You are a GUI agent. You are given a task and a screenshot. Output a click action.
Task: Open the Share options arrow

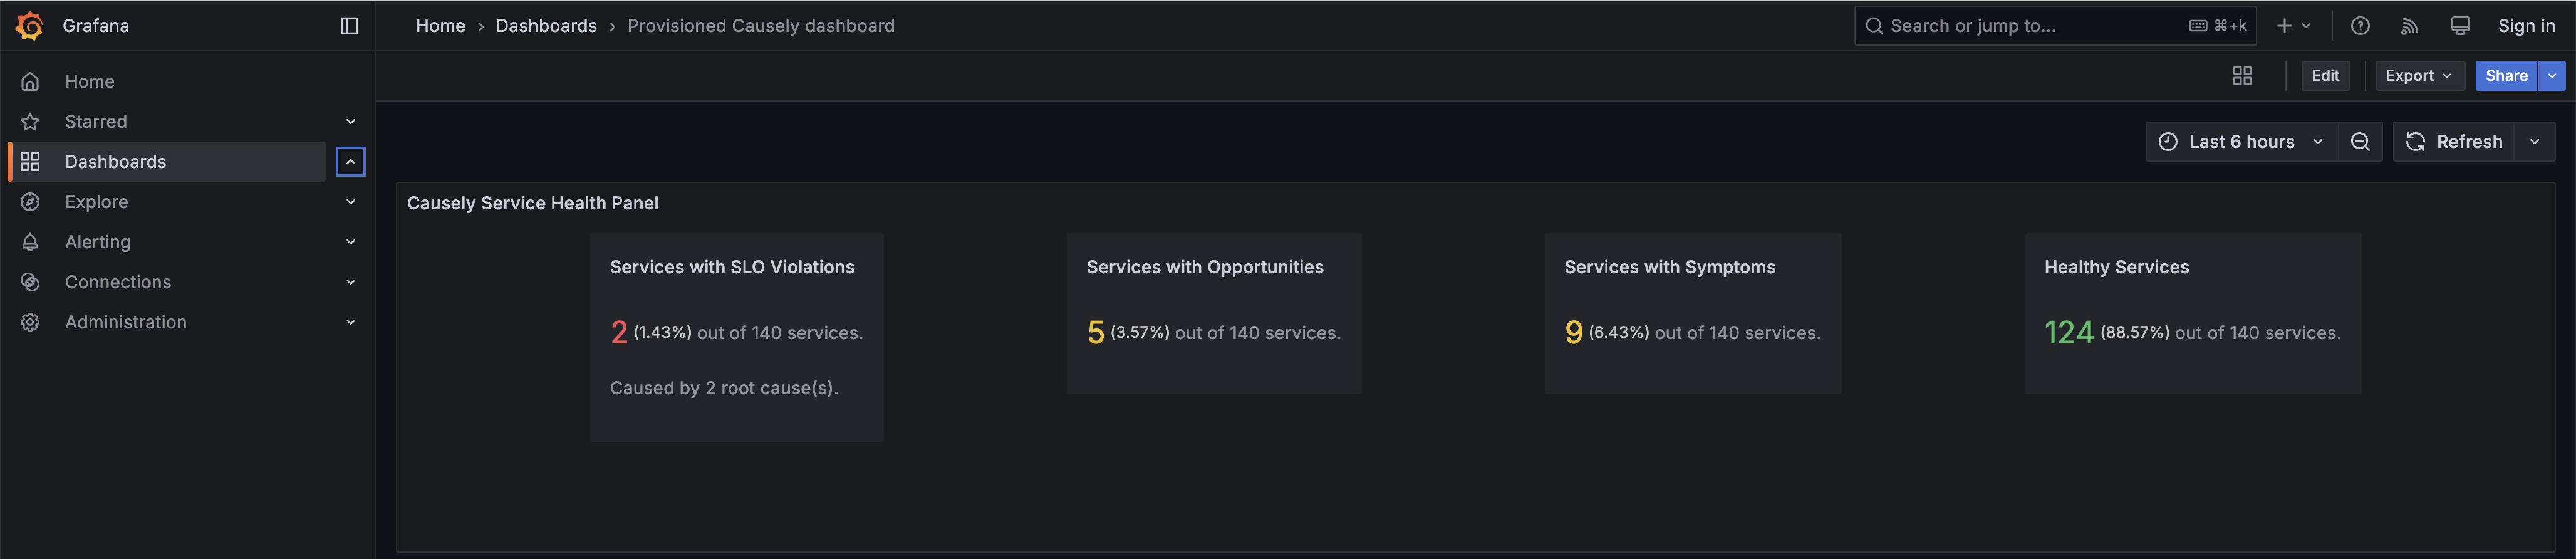(x=2551, y=75)
